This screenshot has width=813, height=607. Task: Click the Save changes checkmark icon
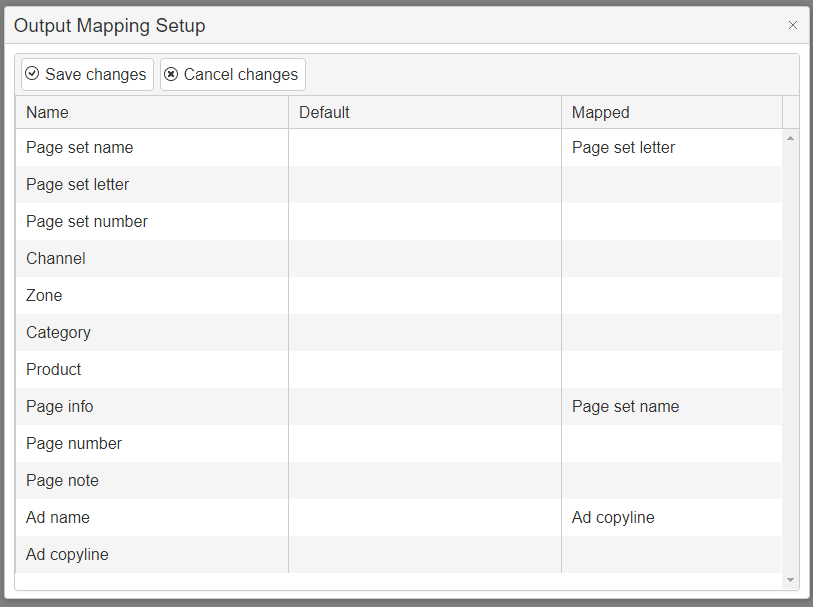click(32, 74)
